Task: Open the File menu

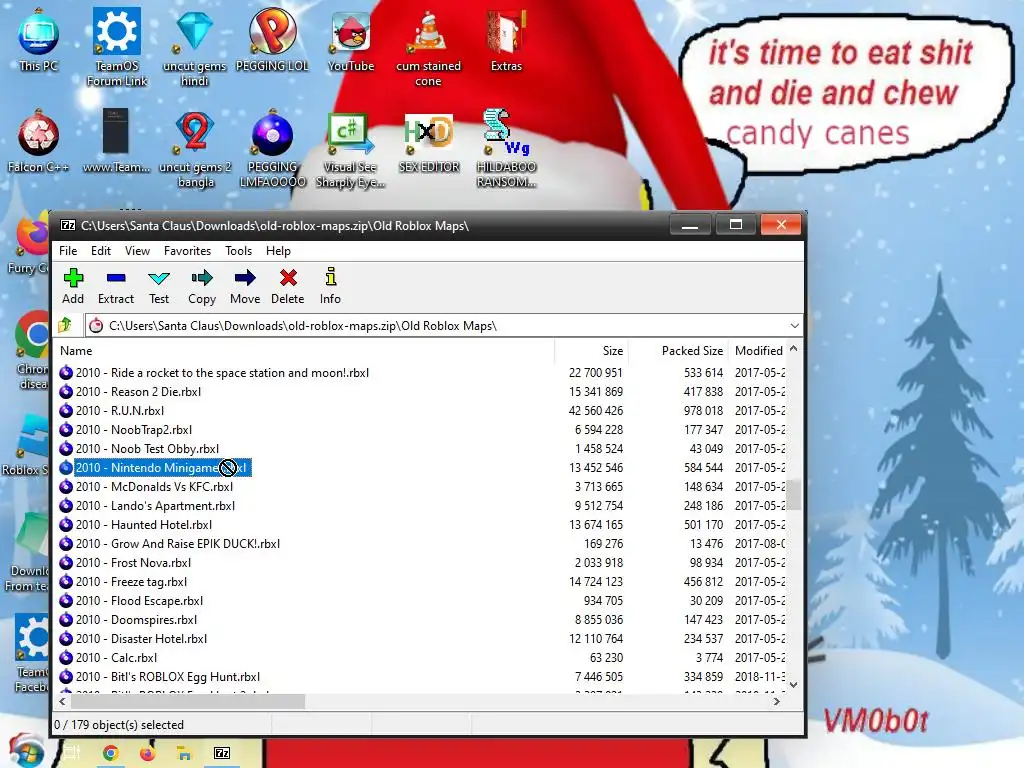Action: (x=68, y=251)
